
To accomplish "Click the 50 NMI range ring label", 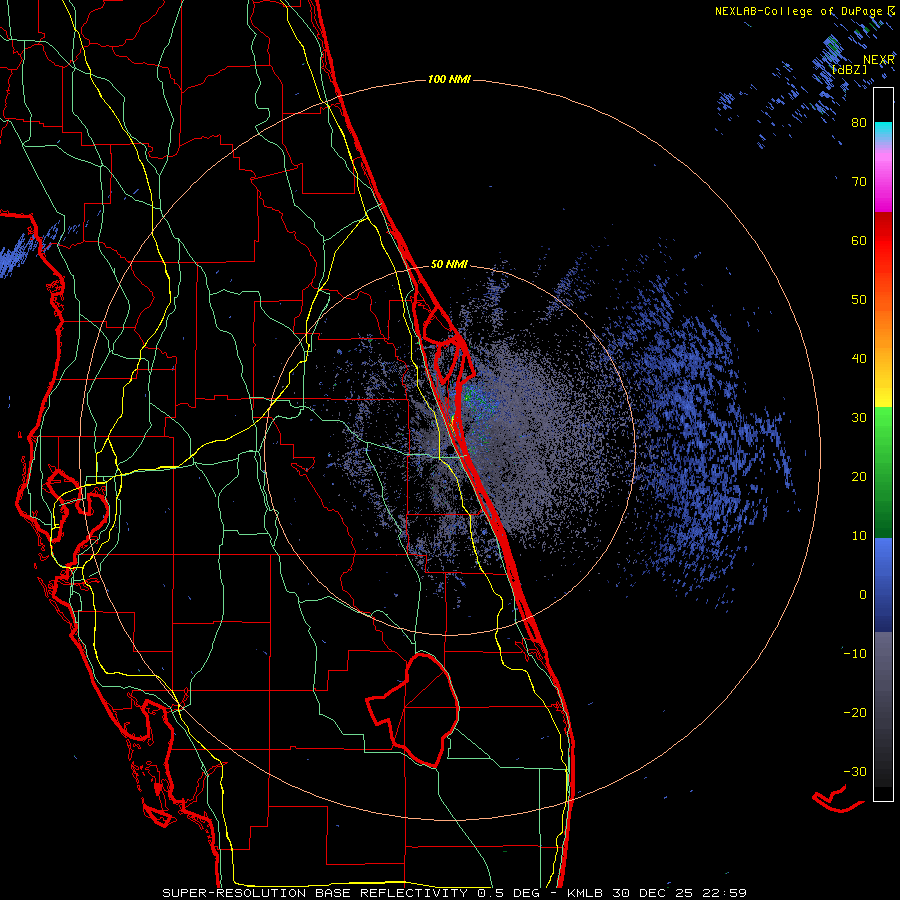I will click(x=449, y=265).
